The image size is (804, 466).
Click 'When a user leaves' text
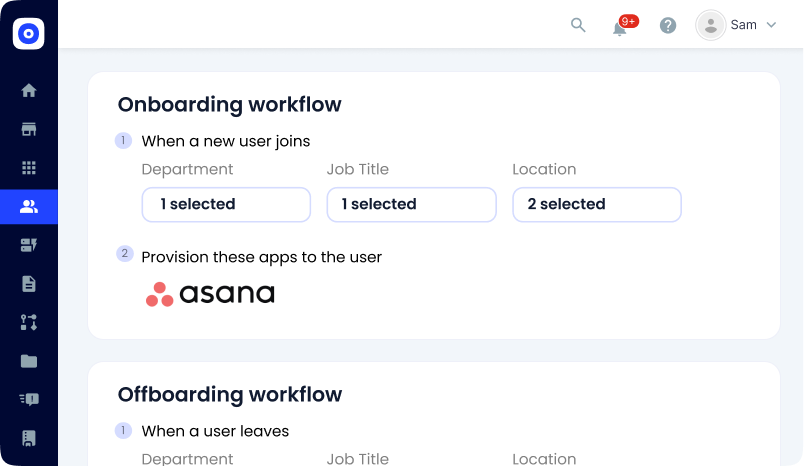(x=215, y=431)
